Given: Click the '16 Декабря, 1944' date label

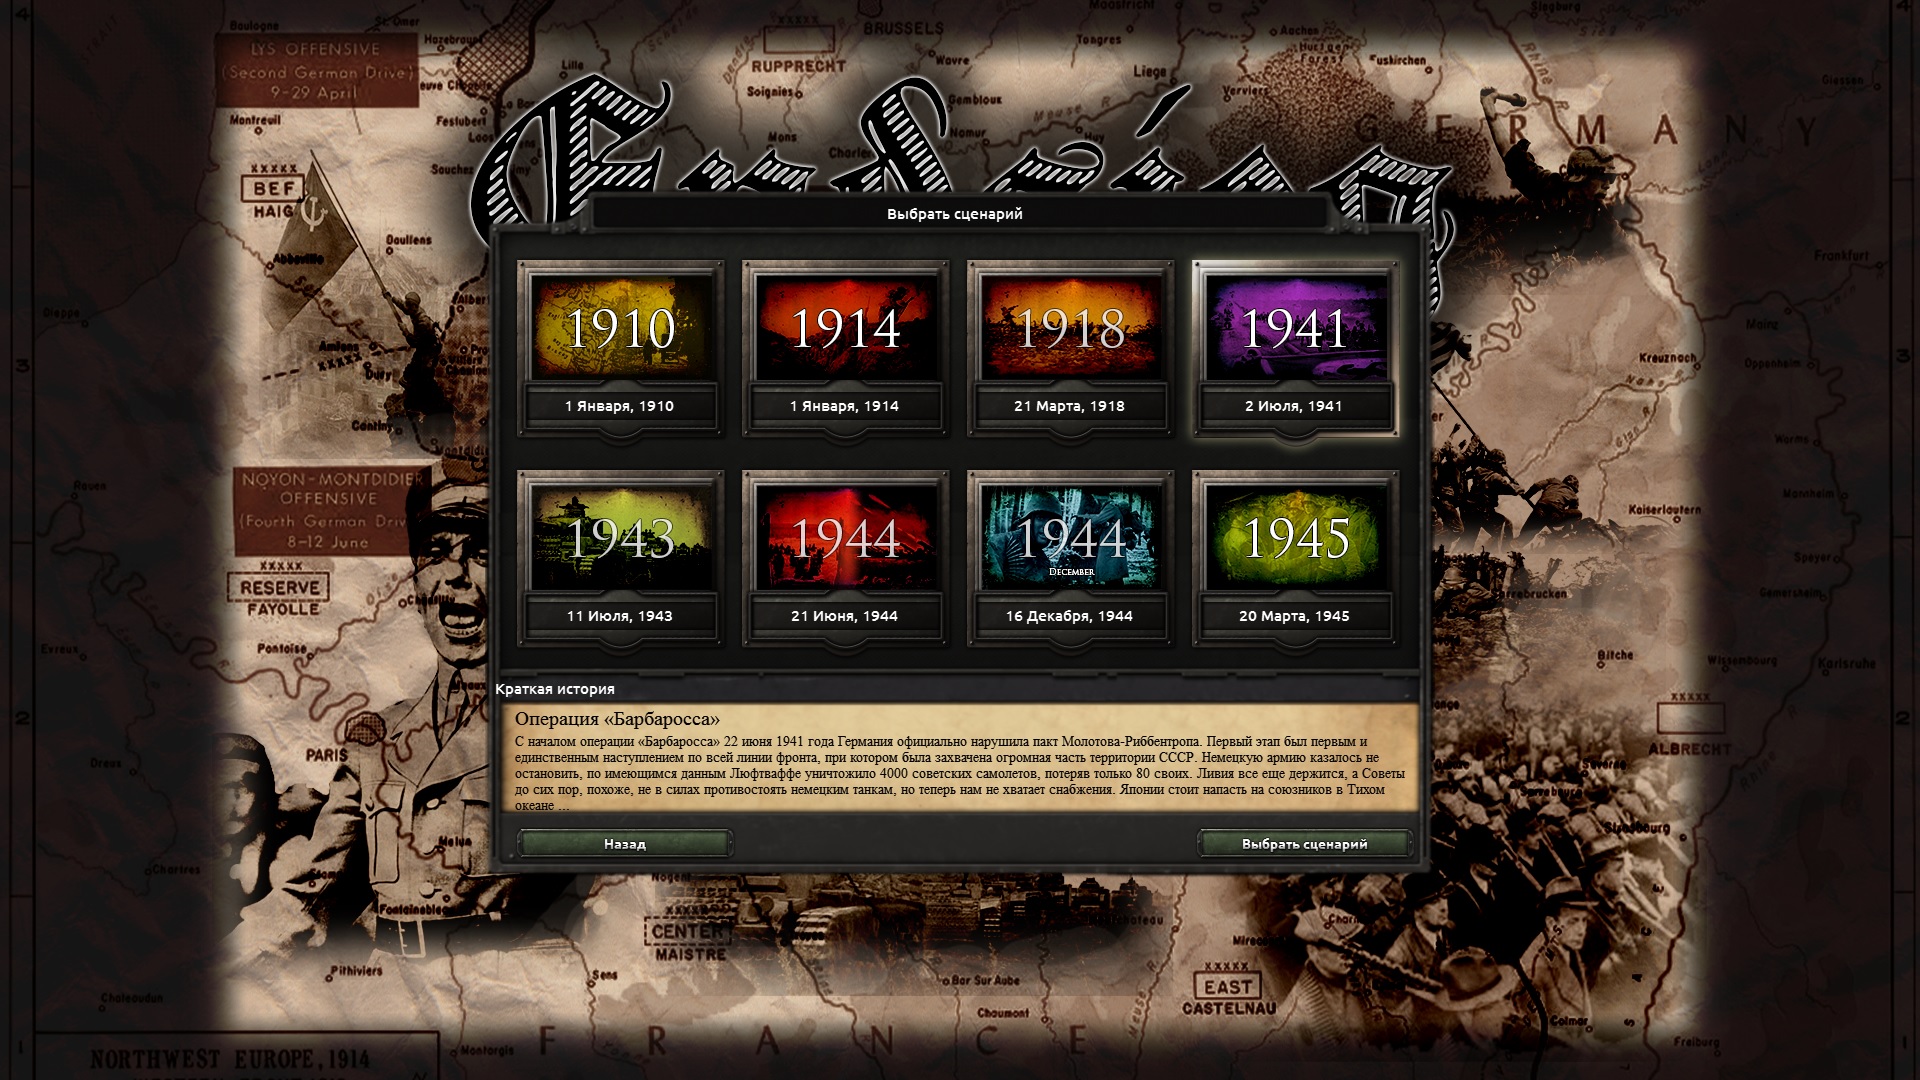Looking at the screenshot, I should click(x=1069, y=616).
